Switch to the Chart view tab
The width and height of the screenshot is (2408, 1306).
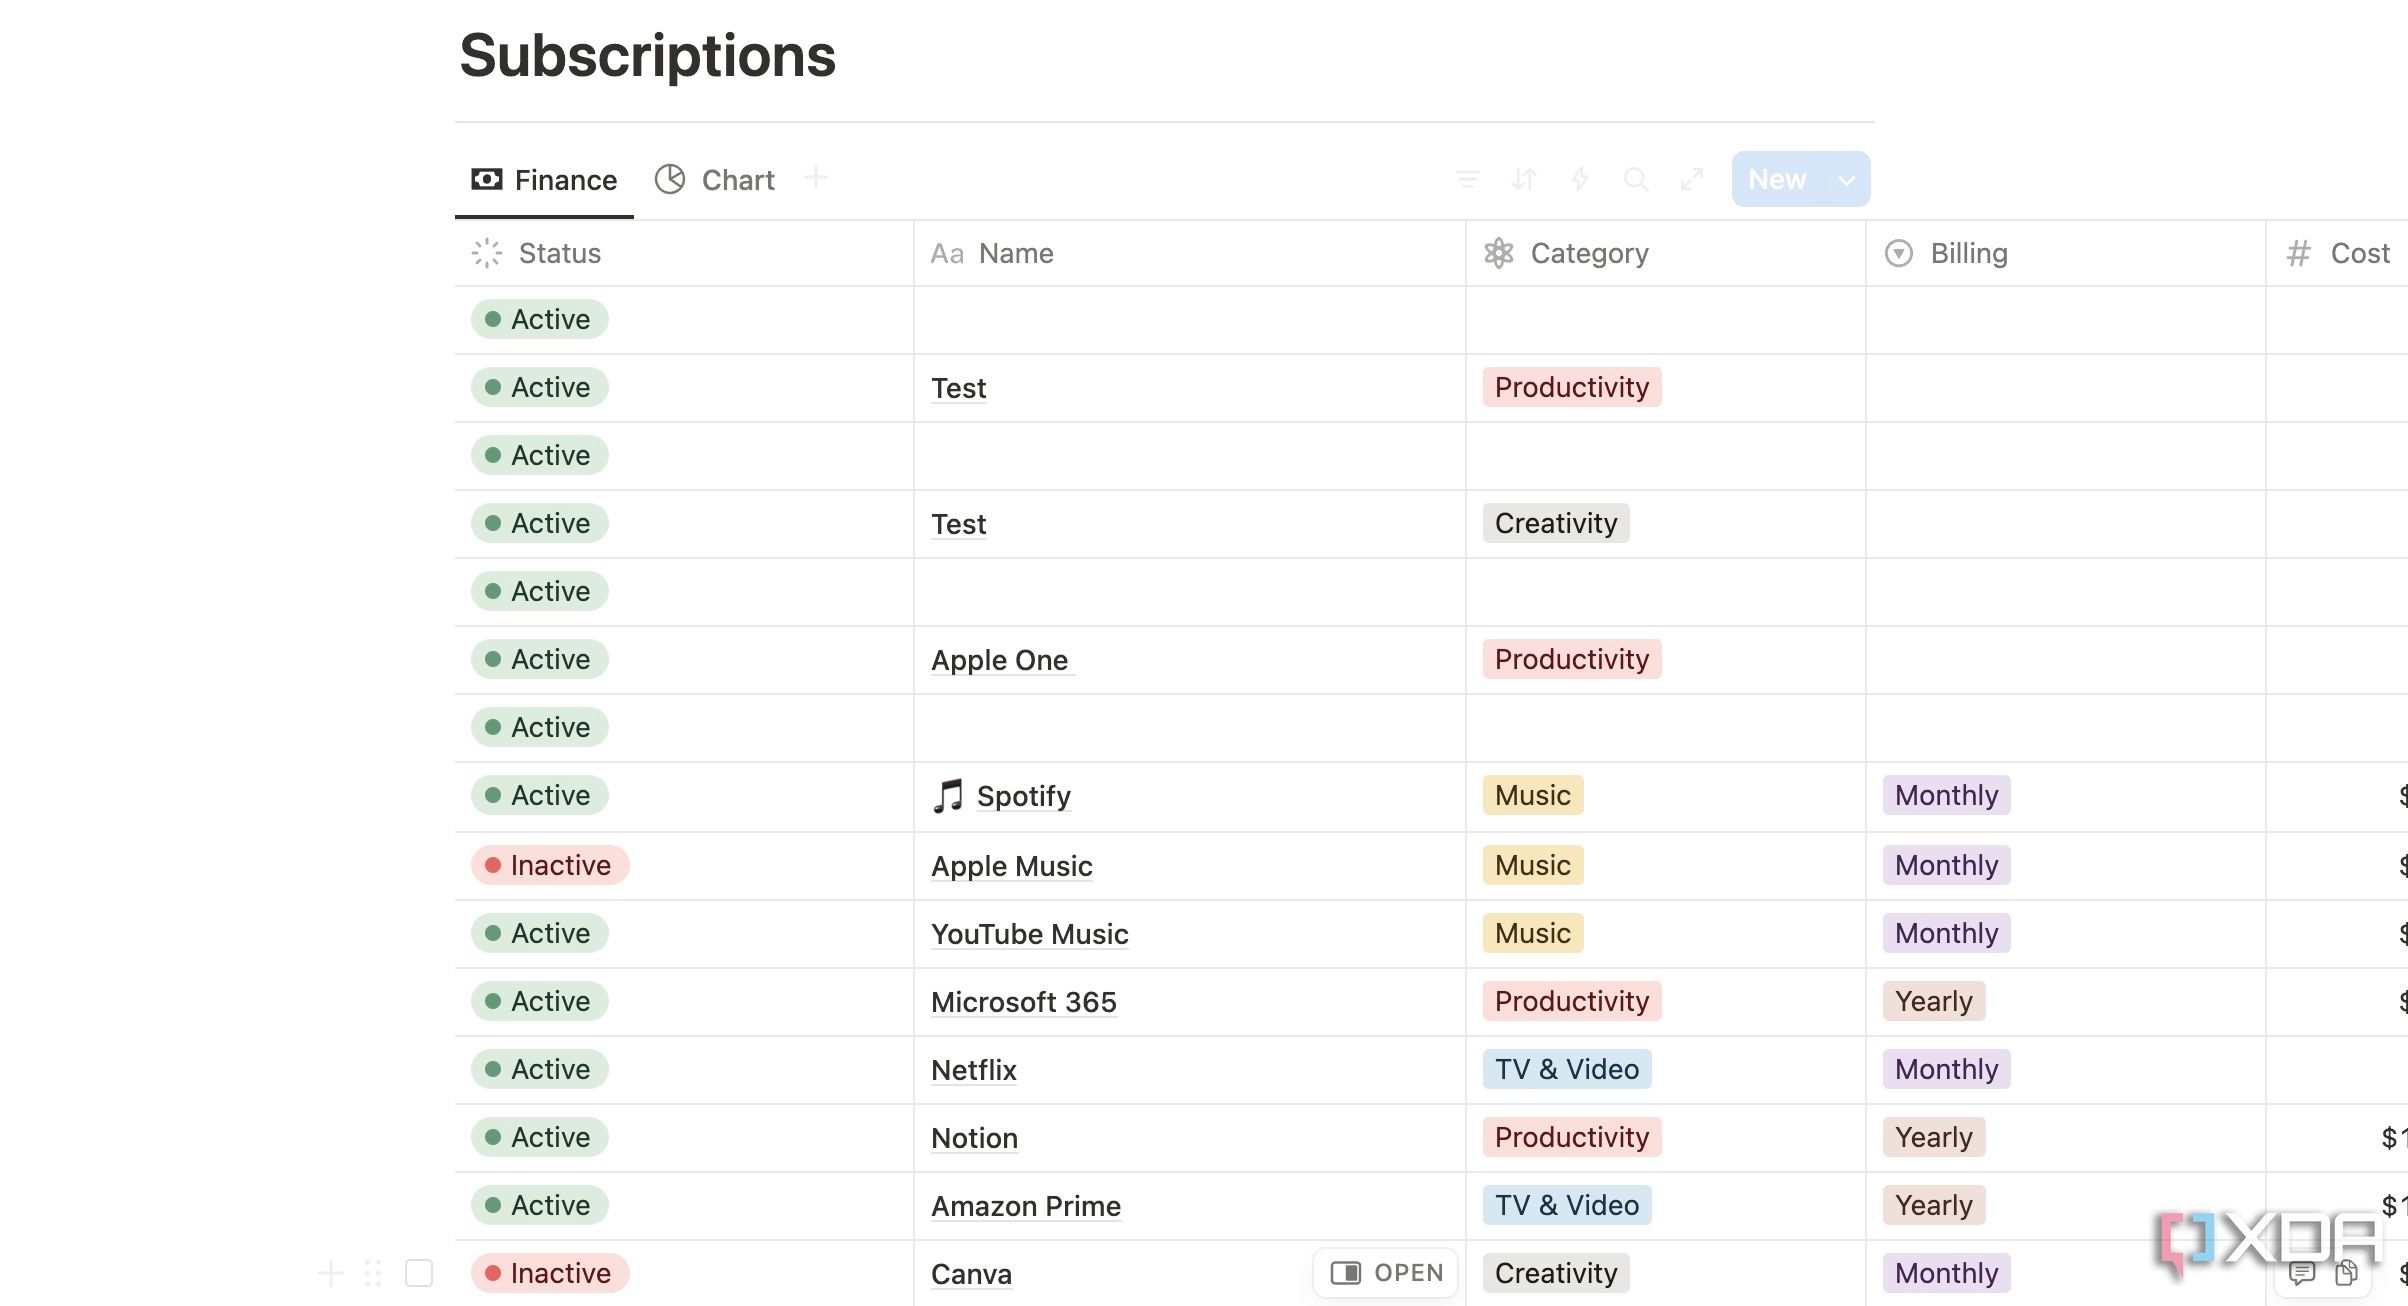pos(715,180)
